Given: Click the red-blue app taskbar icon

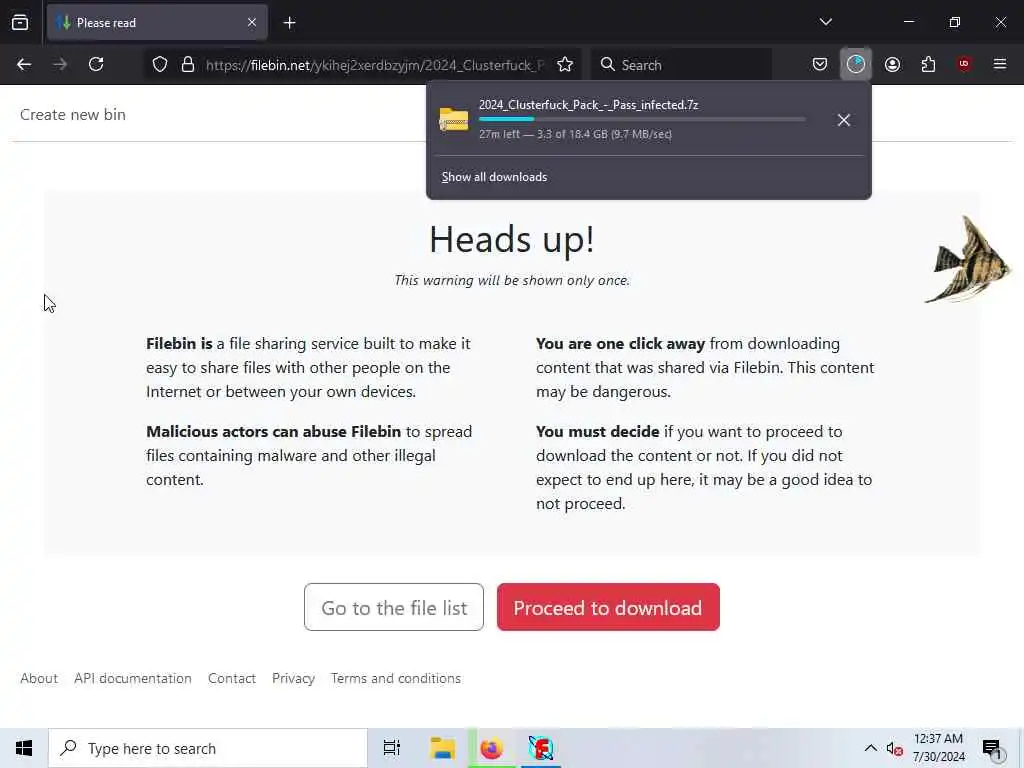Looking at the screenshot, I should [x=541, y=748].
